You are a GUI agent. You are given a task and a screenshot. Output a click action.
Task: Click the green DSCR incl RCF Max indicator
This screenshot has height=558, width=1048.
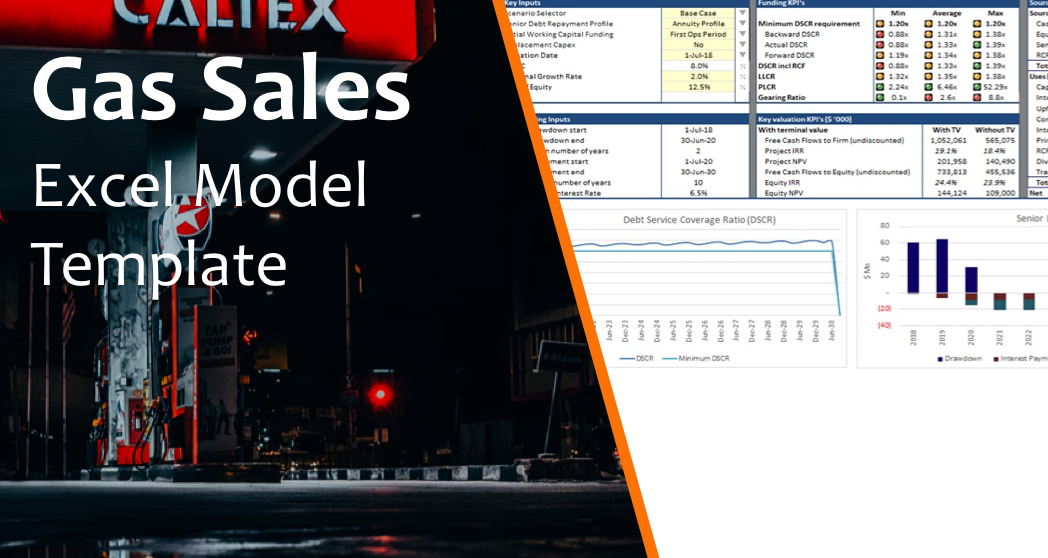(977, 66)
